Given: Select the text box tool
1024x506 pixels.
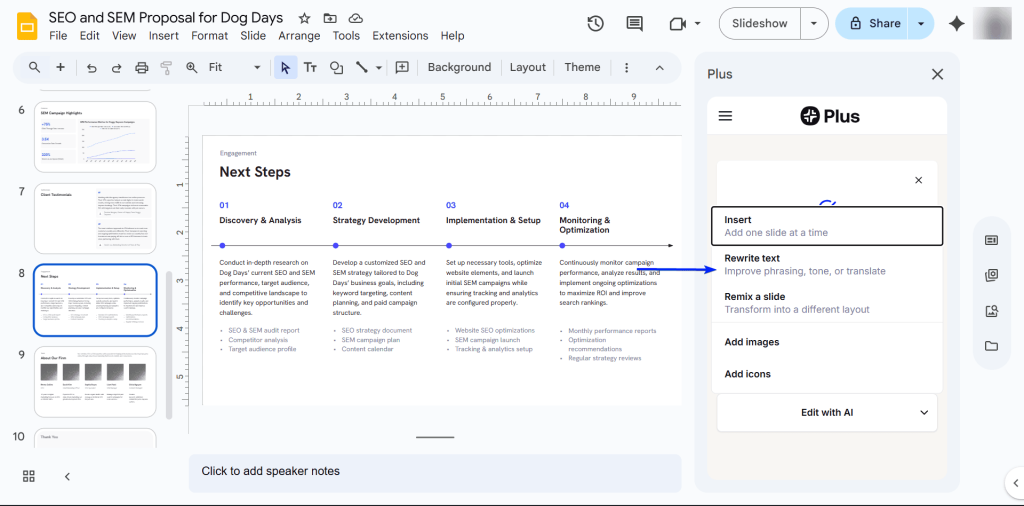Looking at the screenshot, I should [x=311, y=68].
